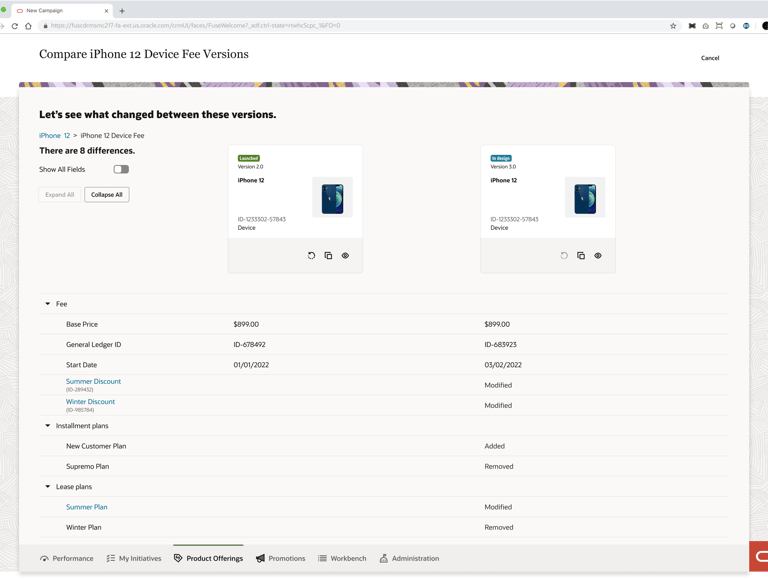Click eye view icon on Version 3.0 card

click(x=598, y=256)
